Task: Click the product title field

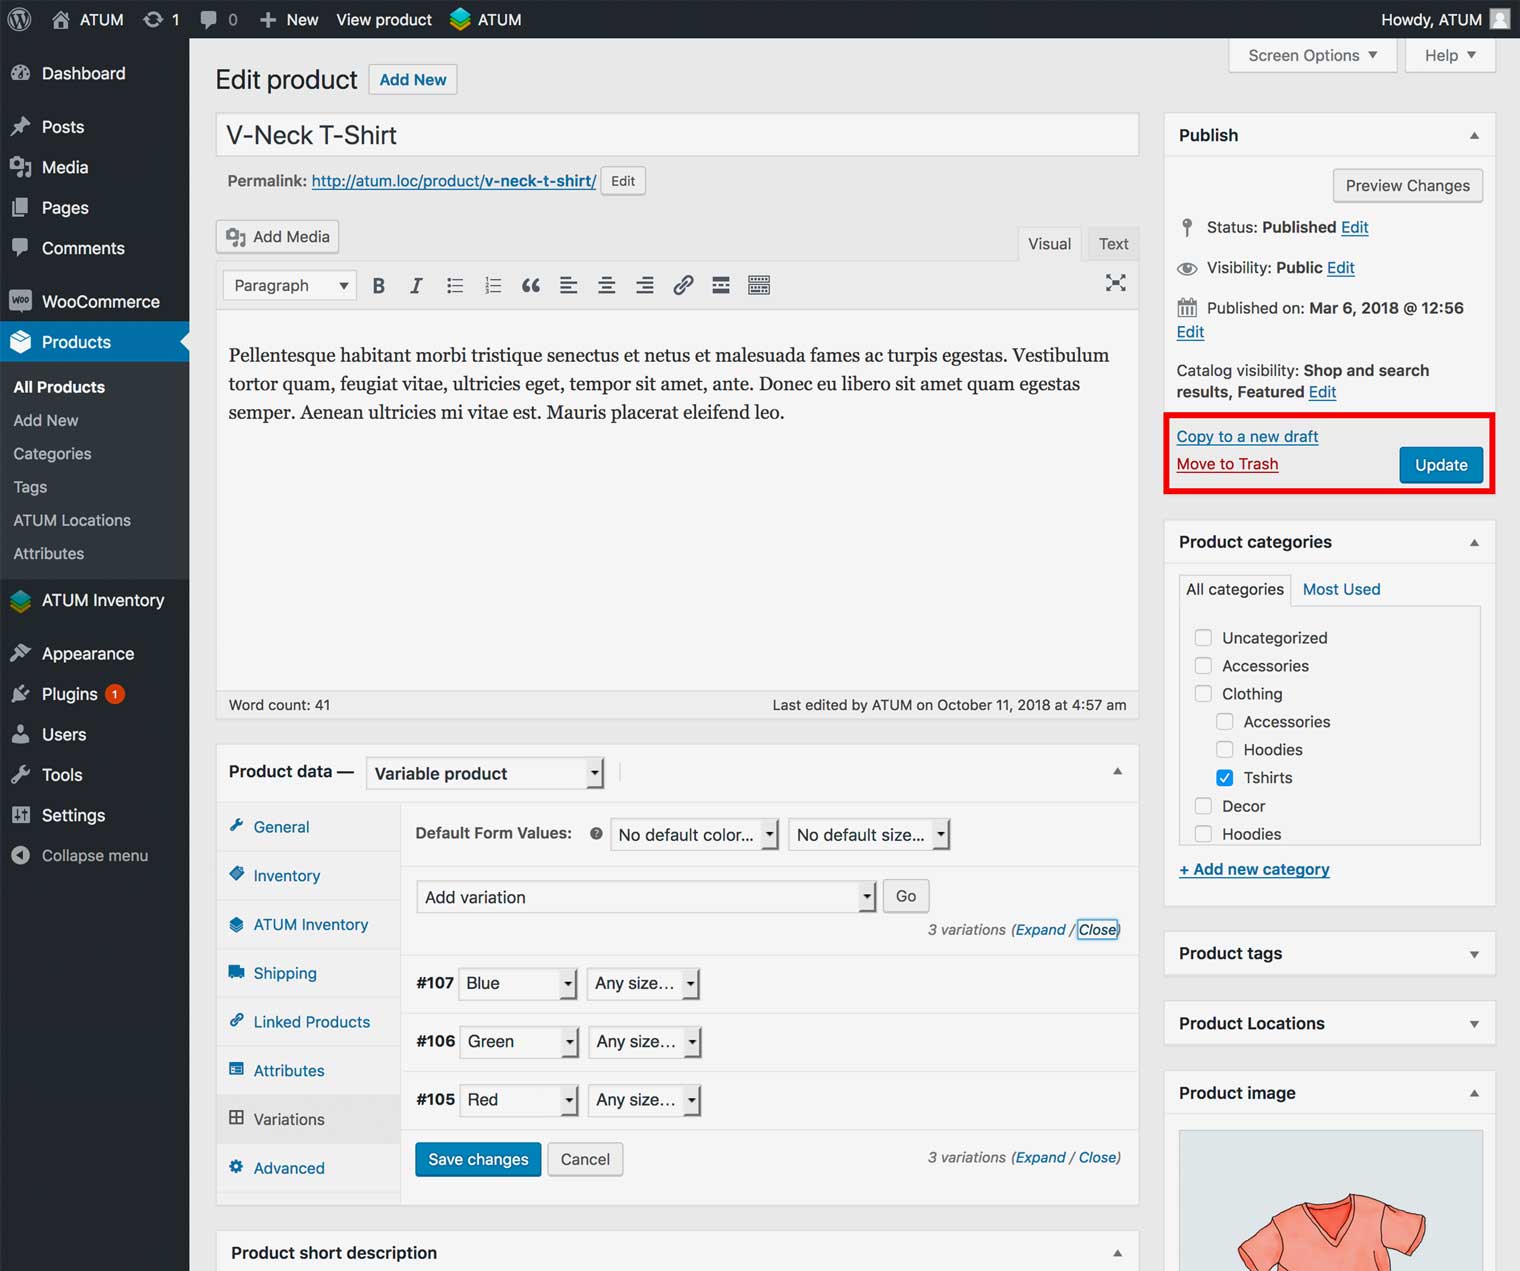Action: pos(676,135)
